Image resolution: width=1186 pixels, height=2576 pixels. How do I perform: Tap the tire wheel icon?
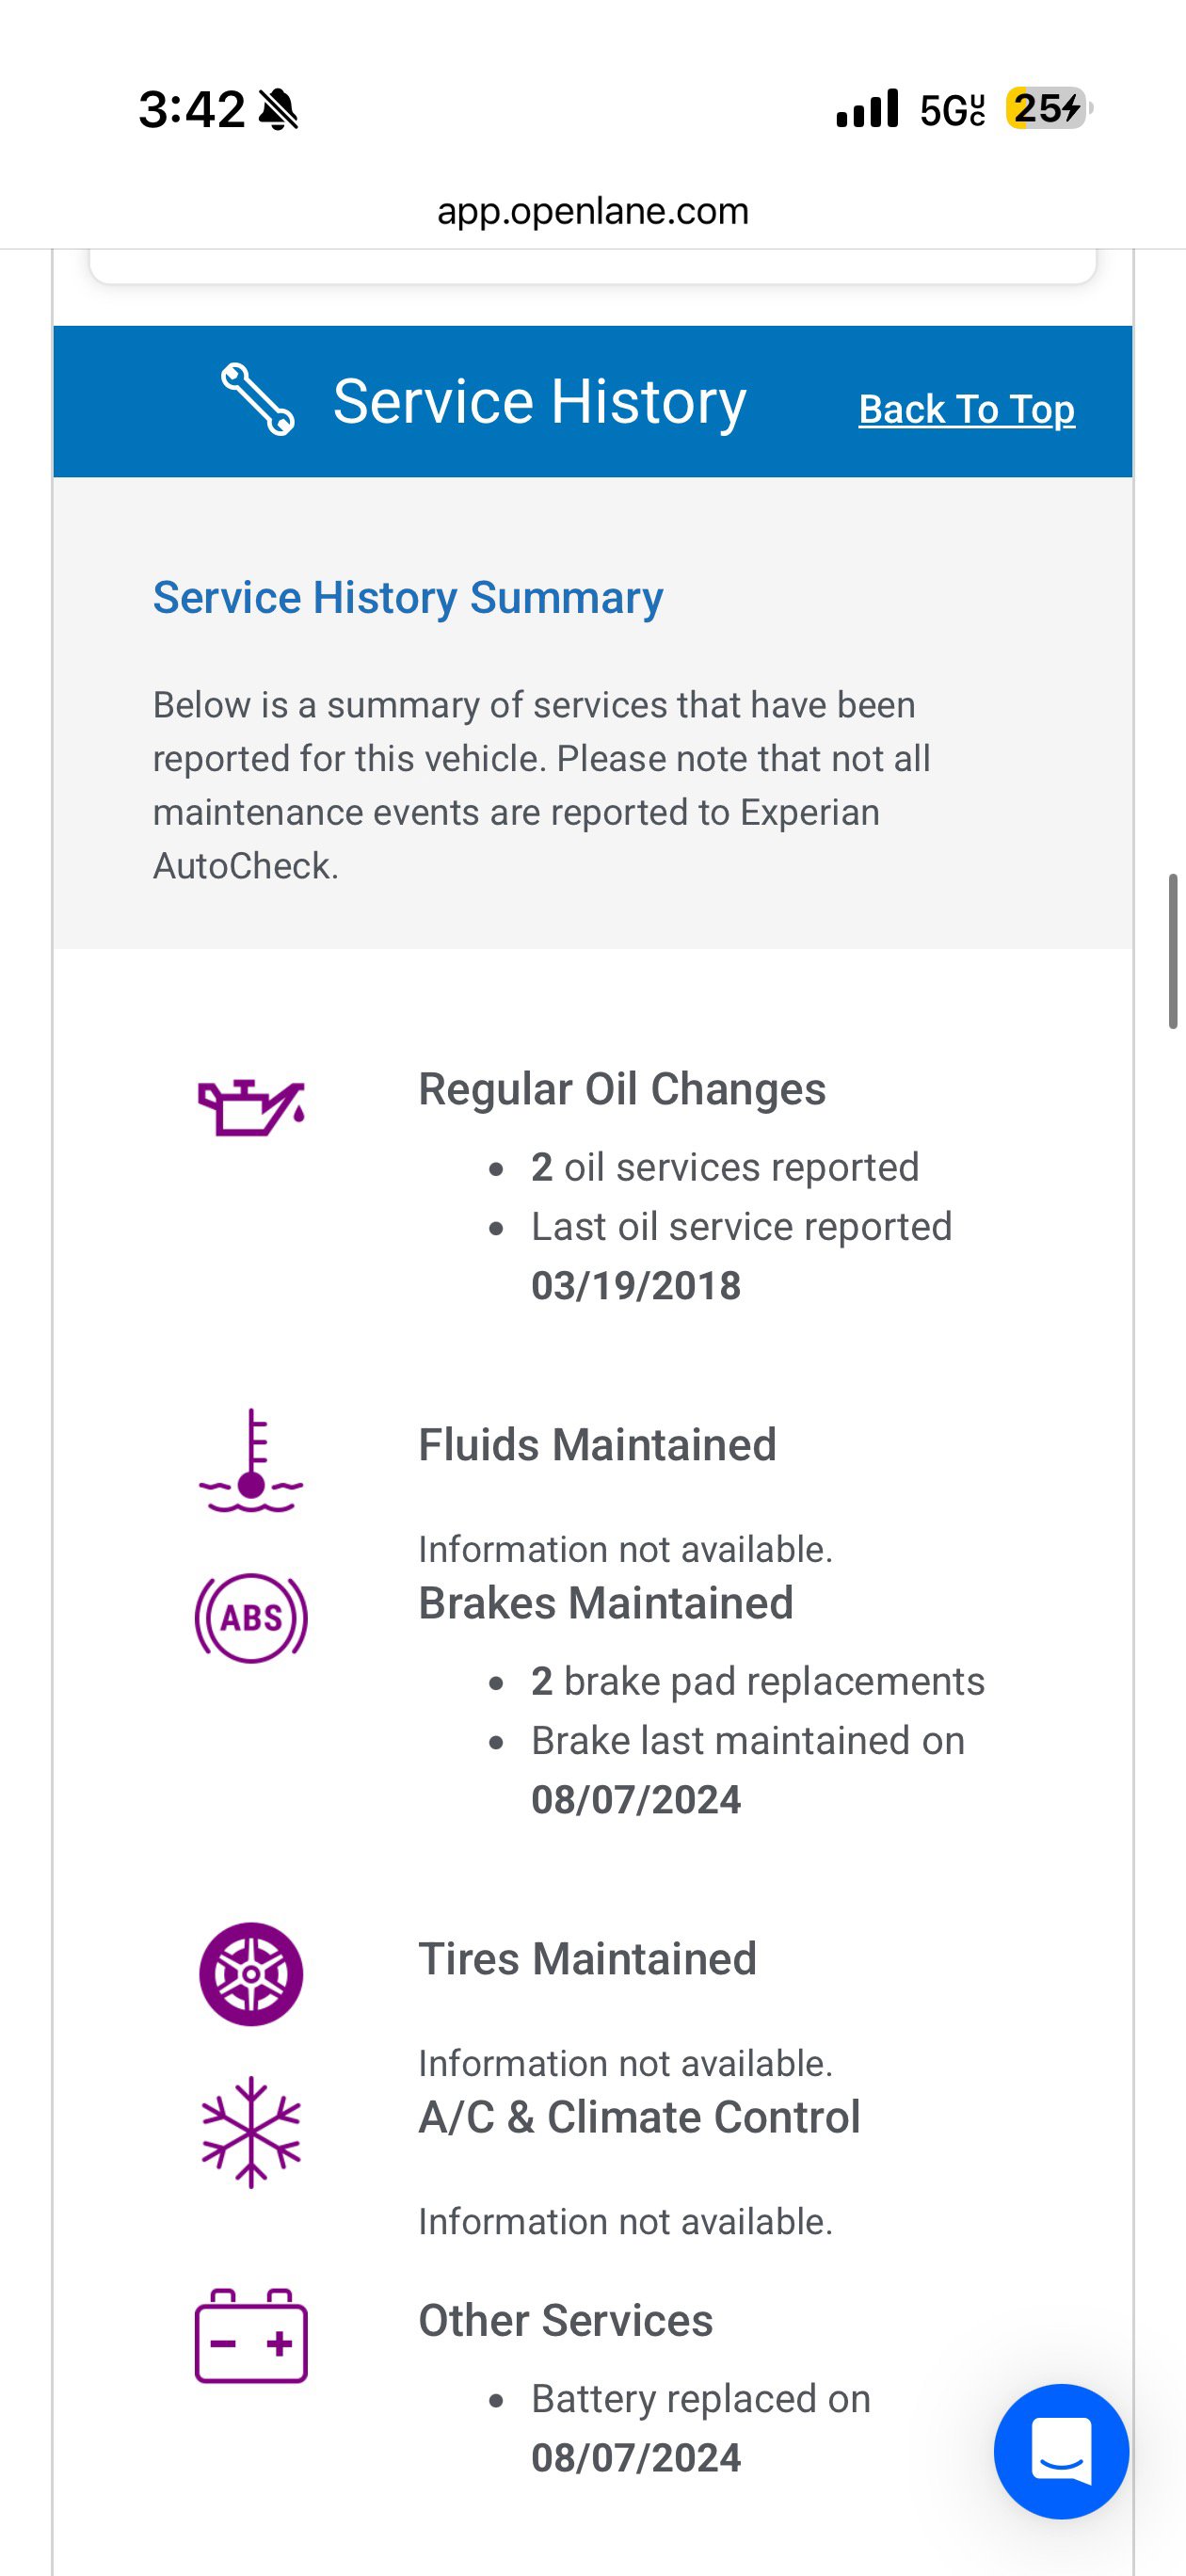(251, 1974)
